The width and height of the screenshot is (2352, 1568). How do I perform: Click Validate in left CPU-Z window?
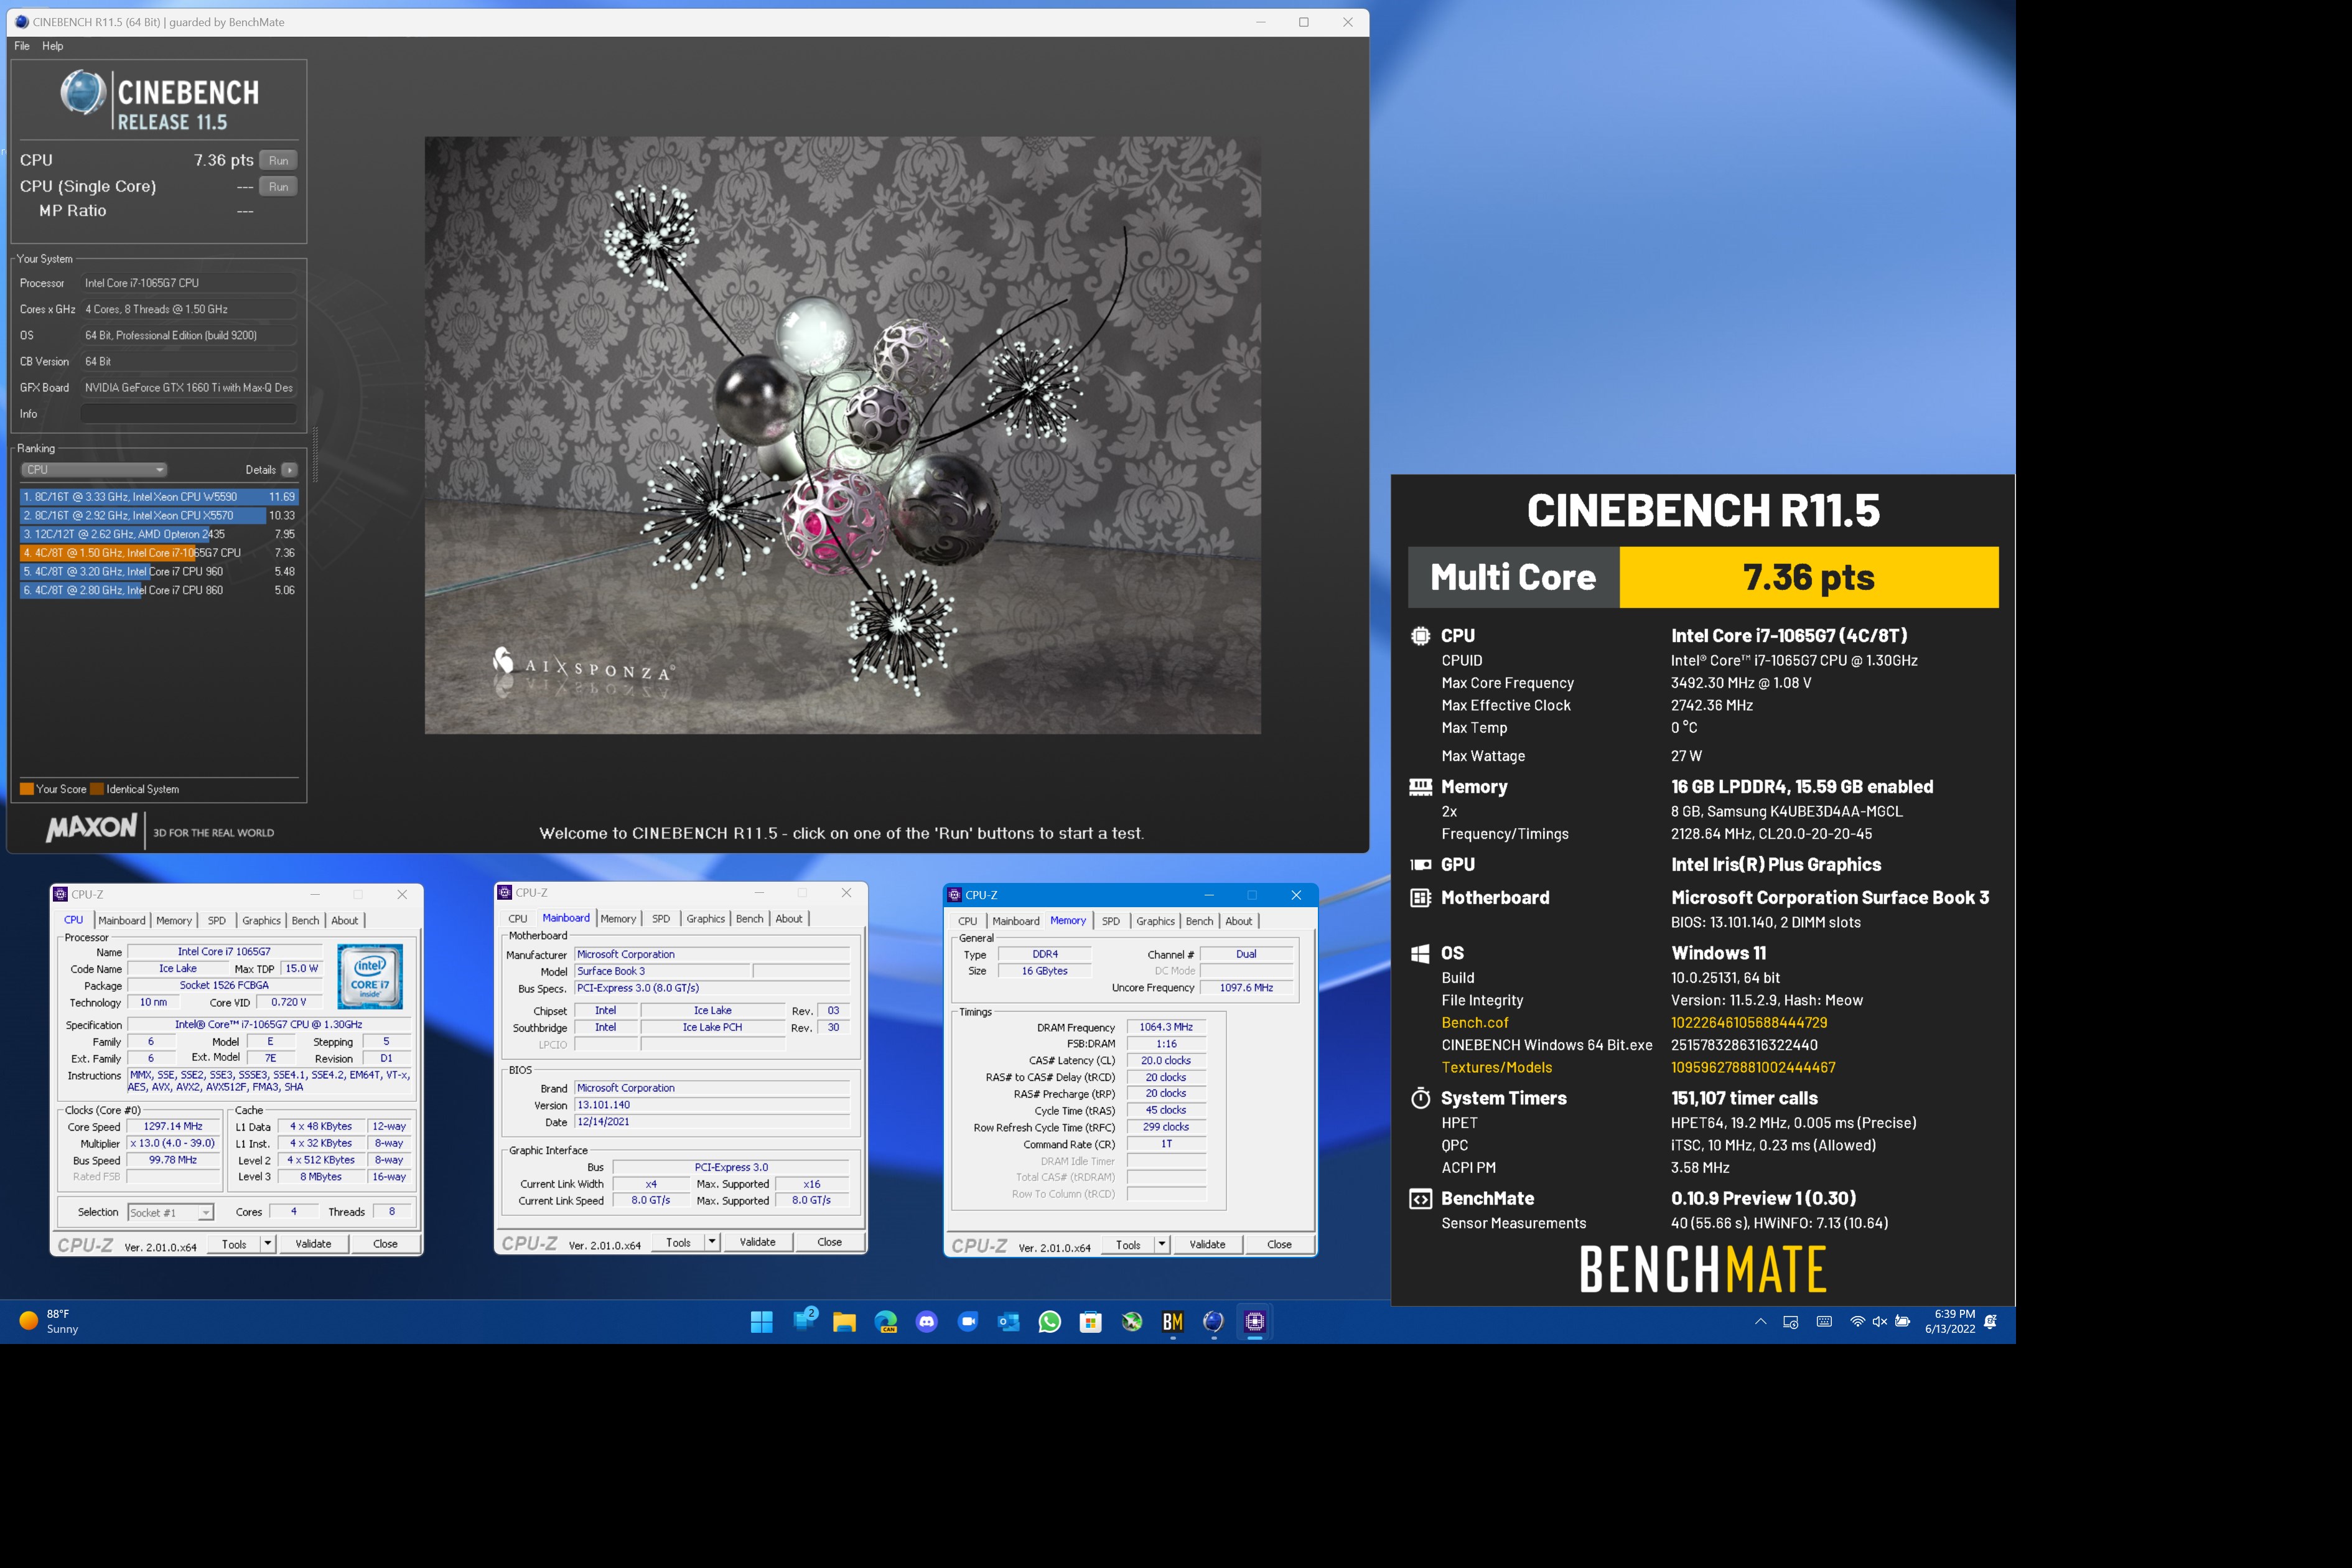[313, 1243]
